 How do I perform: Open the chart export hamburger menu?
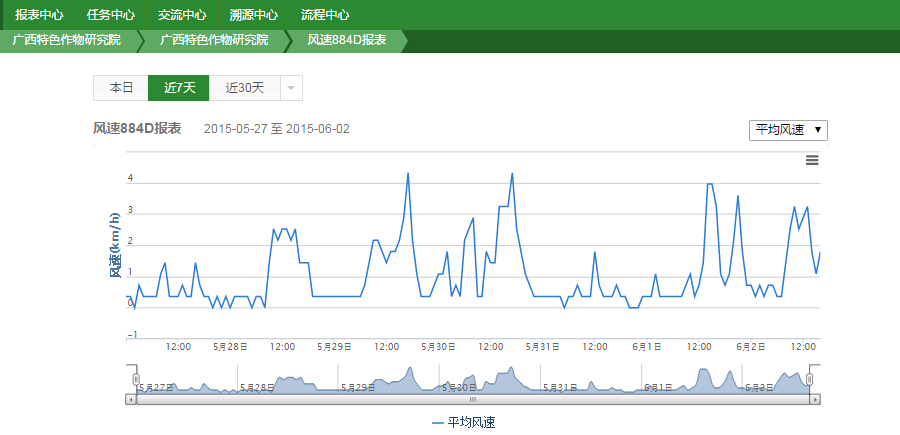(x=812, y=160)
